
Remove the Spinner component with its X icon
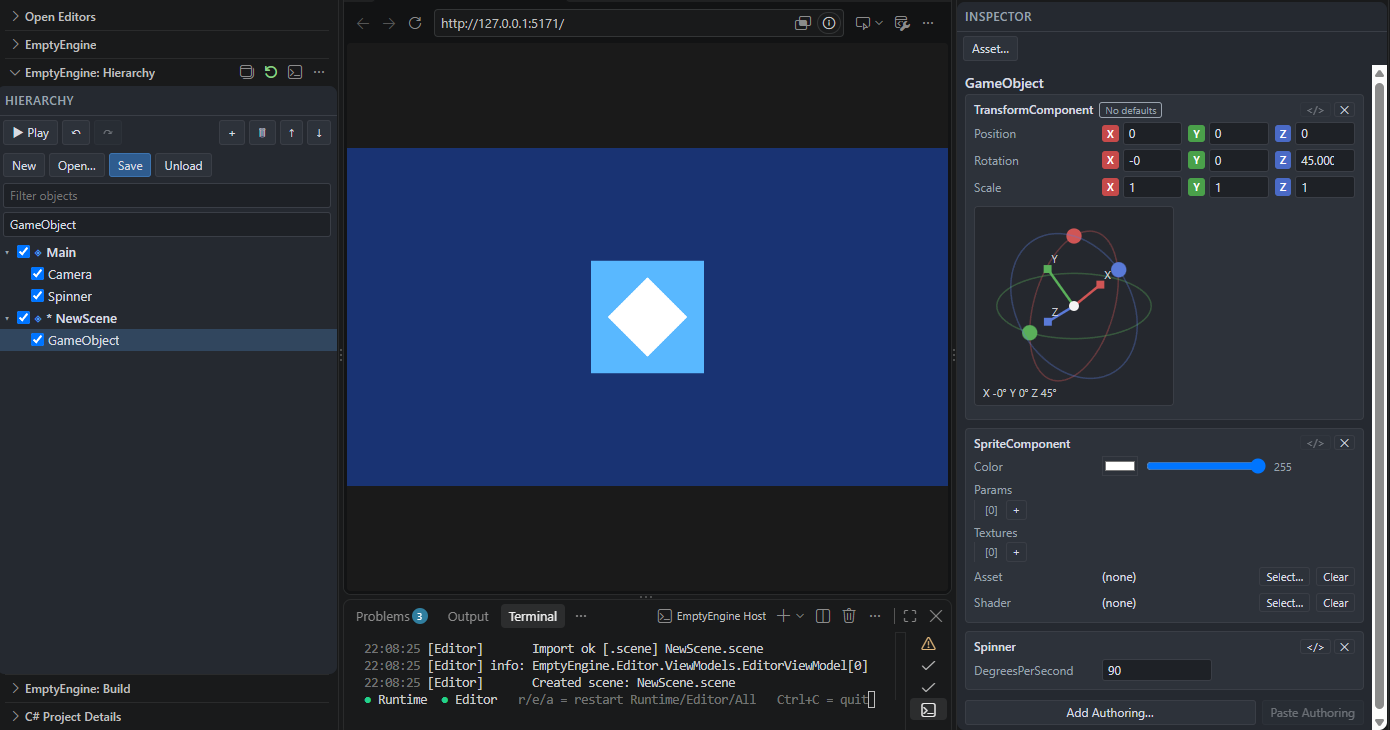pyautogui.click(x=1345, y=647)
